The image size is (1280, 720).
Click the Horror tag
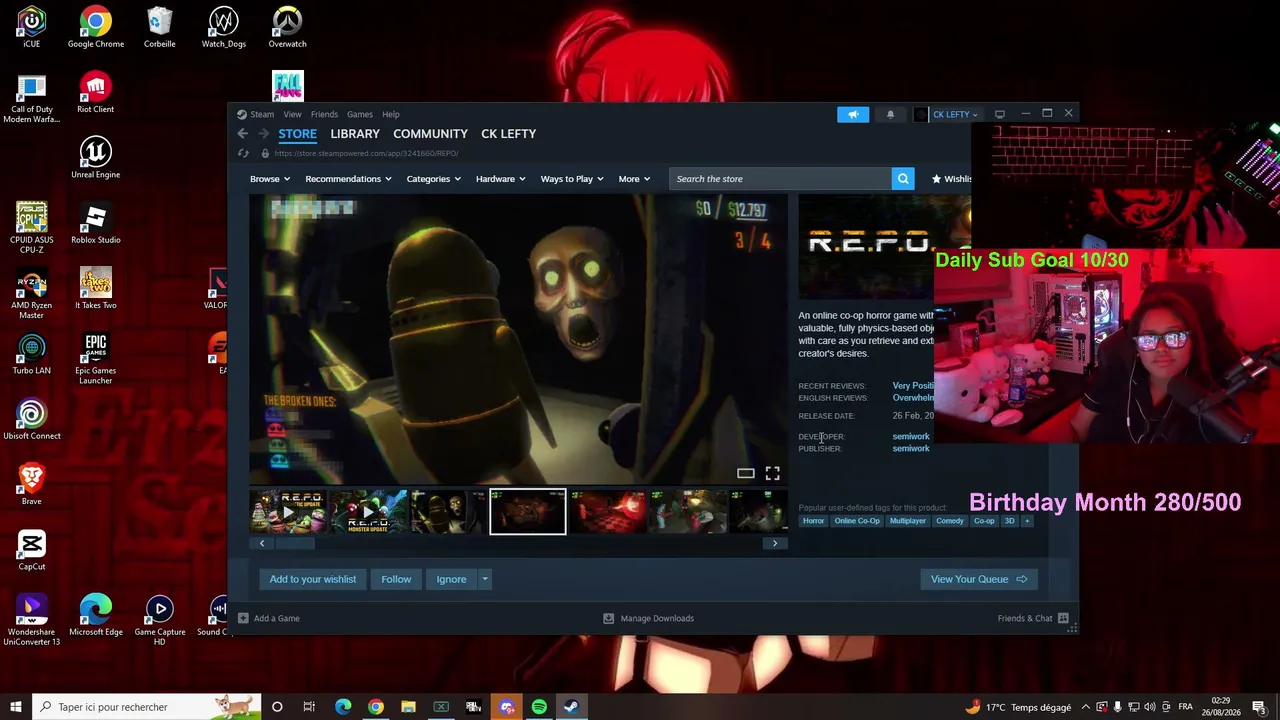(x=813, y=521)
